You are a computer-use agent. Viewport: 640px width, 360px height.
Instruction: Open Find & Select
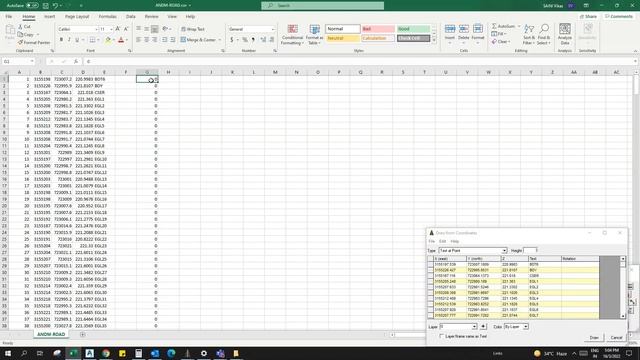544,34
